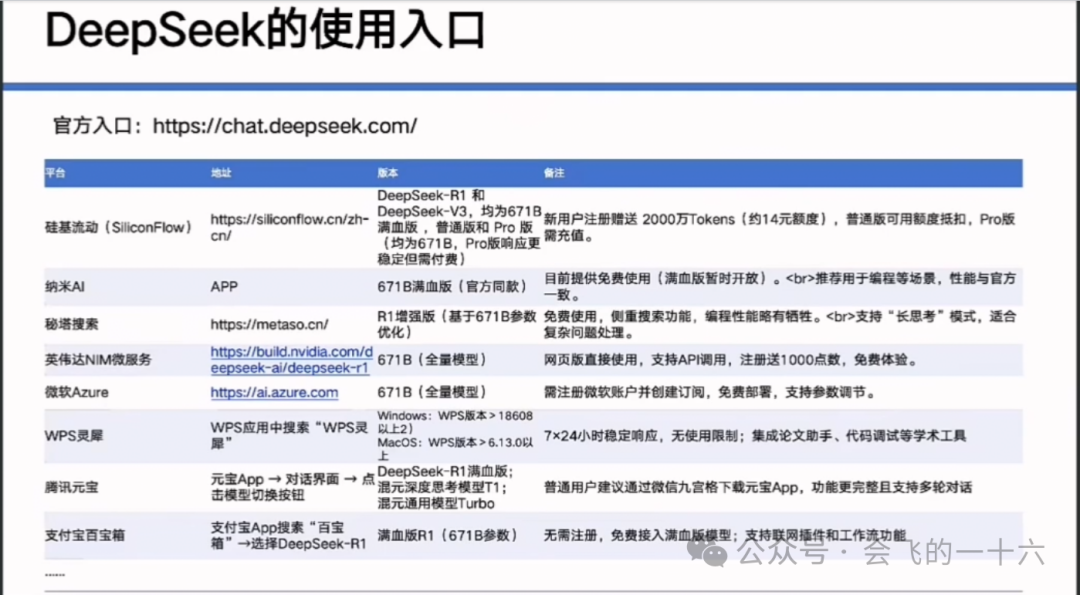Click the "DeepSeek-R1 和 DeepSeek-V3" version cell
The width and height of the screenshot is (1080, 595).
(x=459, y=227)
